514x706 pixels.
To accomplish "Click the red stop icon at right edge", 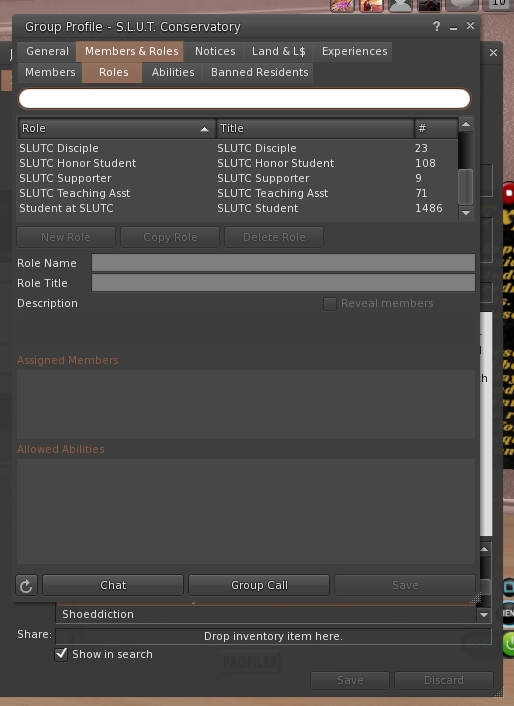I will coord(509,193).
